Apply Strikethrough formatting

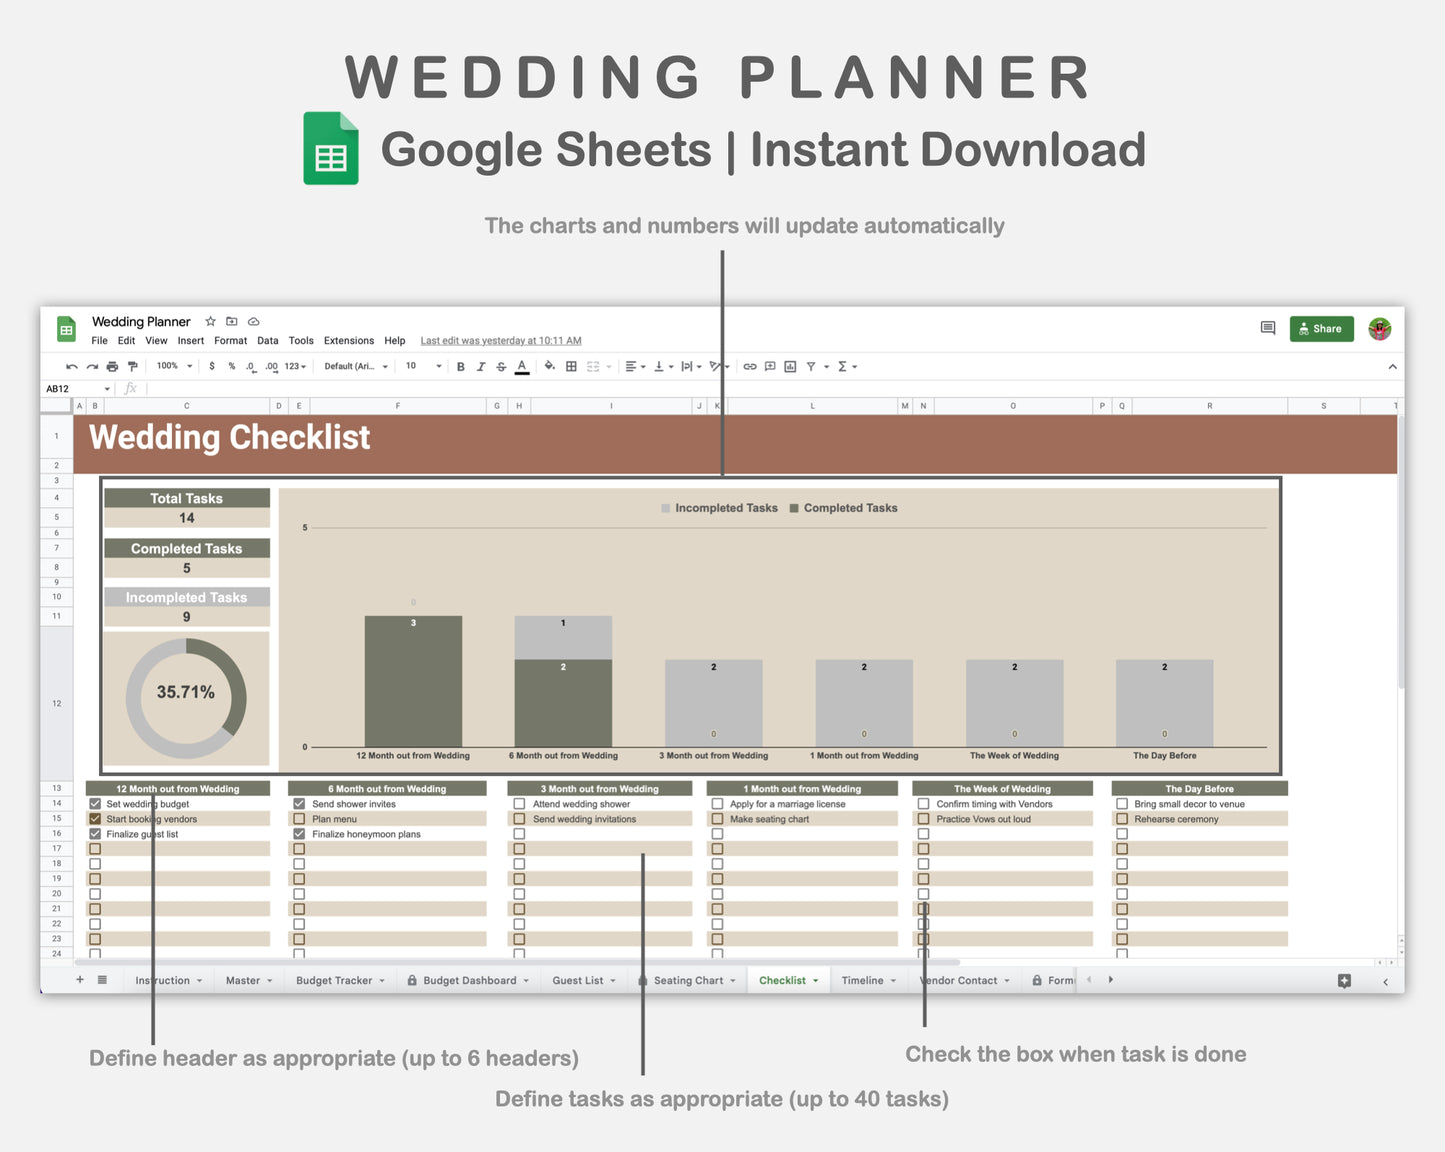pos(500,366)
